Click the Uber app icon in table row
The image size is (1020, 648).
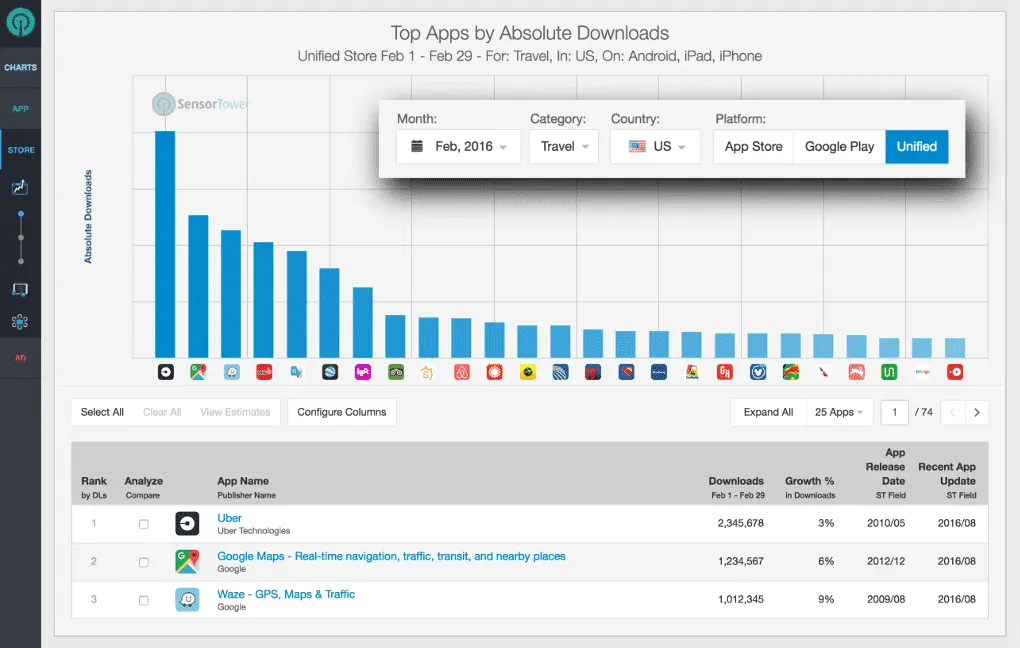[187, 524]
